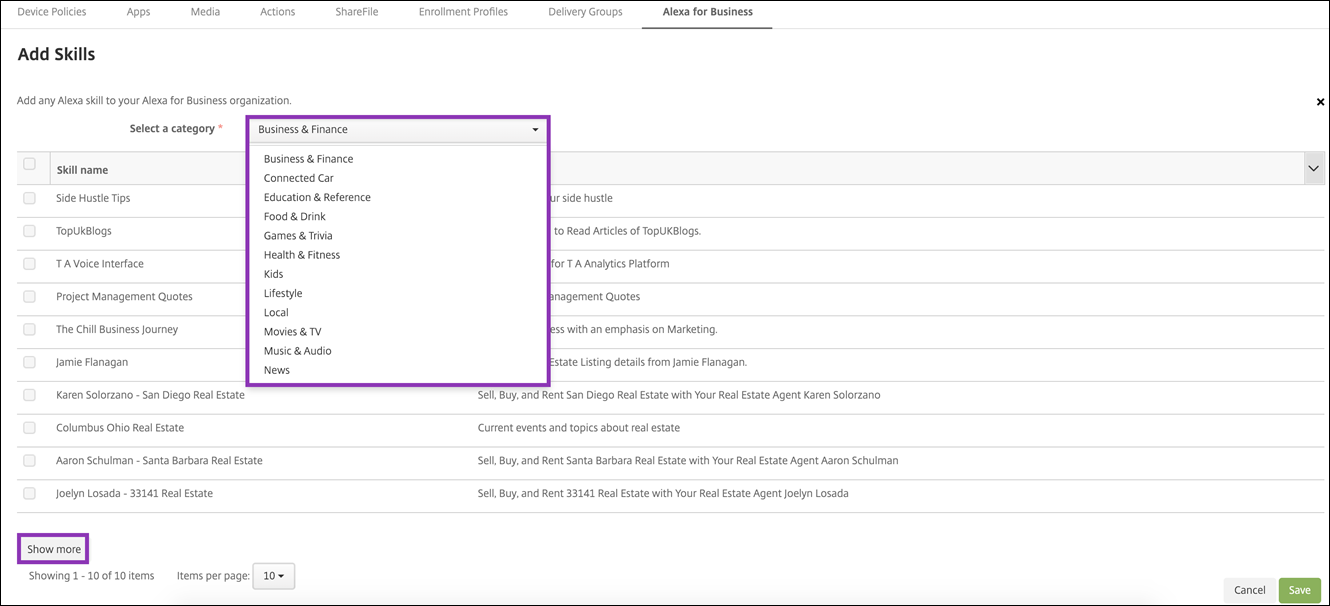Screen dimensions: 1330x606
Task: Select the Jamie Flanagan skill checkbox
Action: click(x=29, y=362)
